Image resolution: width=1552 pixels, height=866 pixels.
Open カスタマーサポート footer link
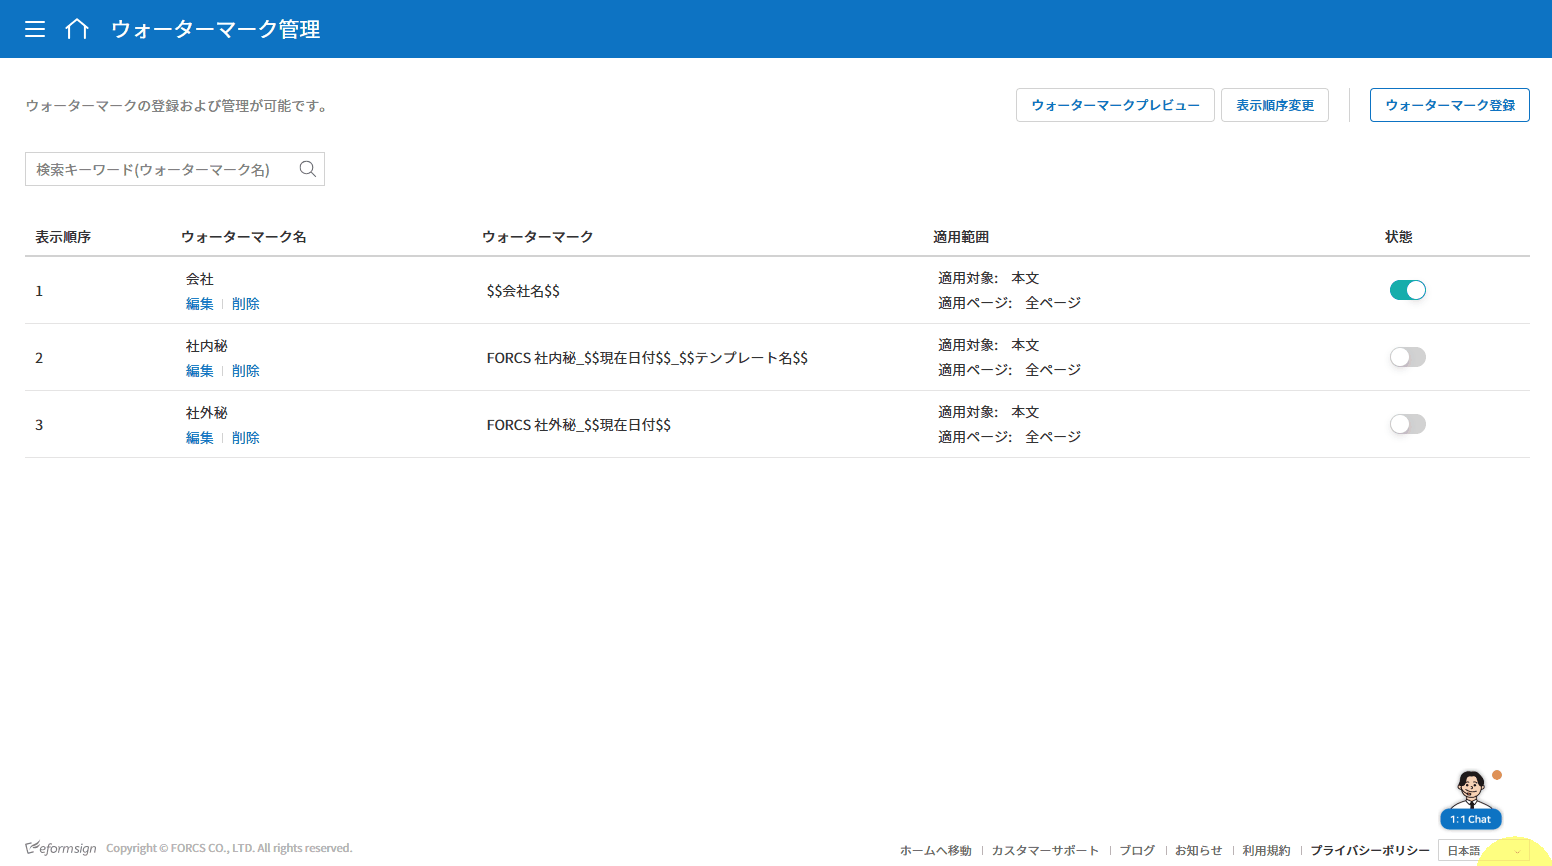click(x=1045, y=850)
